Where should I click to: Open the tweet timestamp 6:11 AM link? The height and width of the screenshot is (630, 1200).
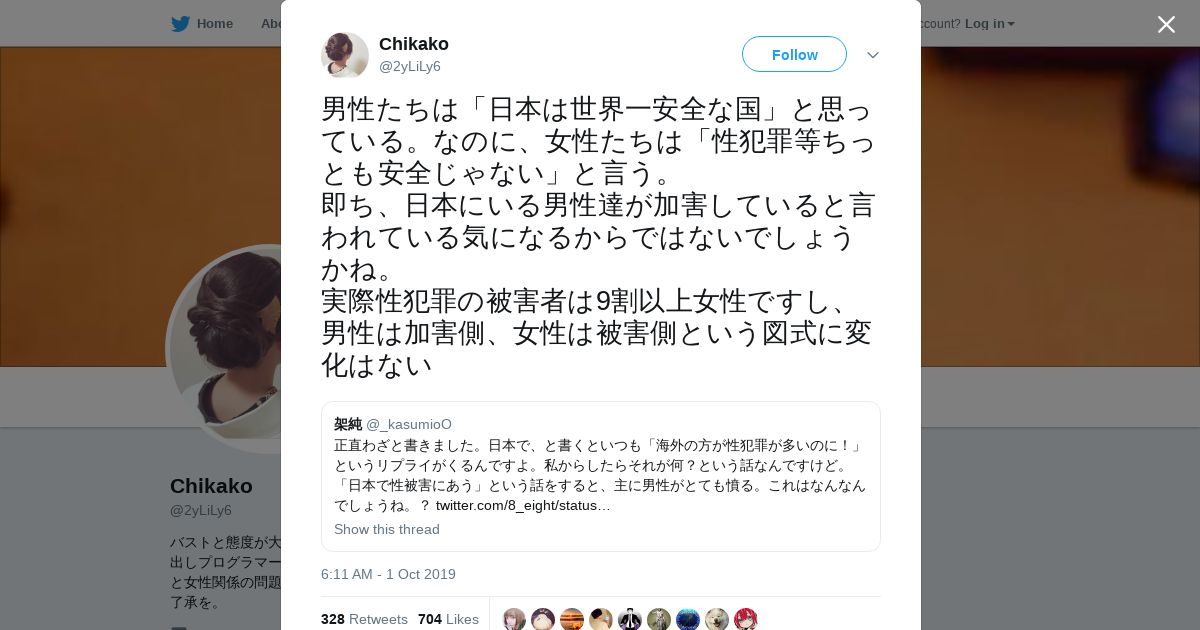(x=388, y=574)
